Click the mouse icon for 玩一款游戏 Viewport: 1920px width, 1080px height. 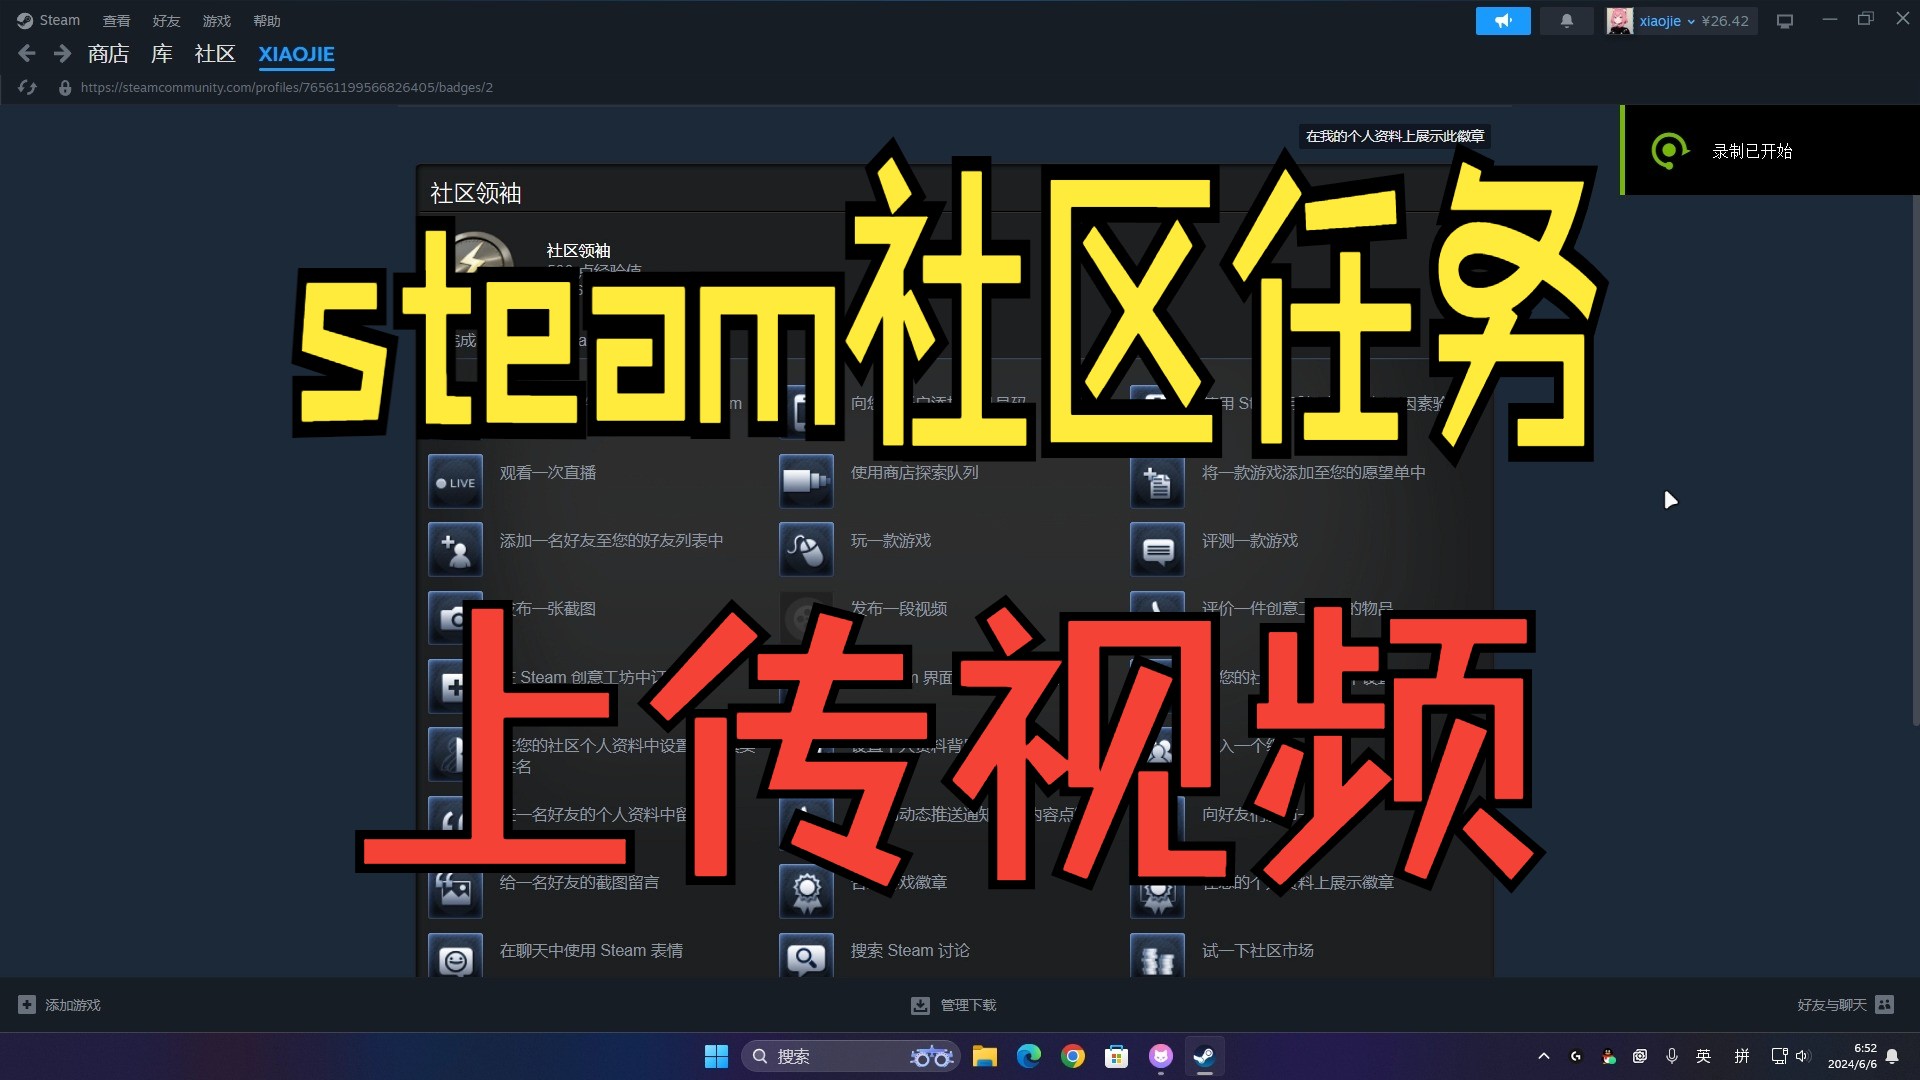(806, 550)
